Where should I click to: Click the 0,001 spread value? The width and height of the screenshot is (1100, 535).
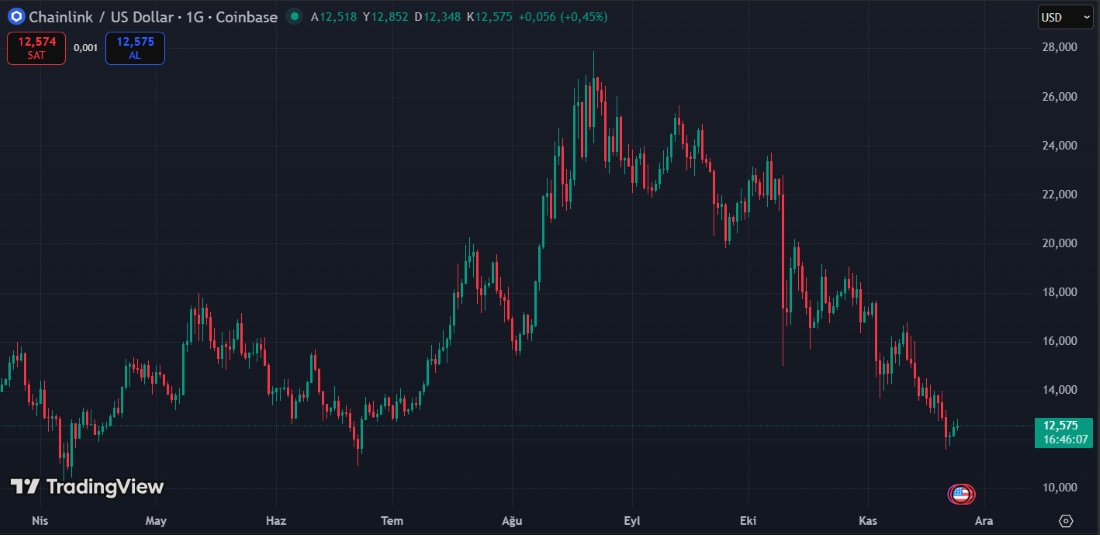coord(85,48)
